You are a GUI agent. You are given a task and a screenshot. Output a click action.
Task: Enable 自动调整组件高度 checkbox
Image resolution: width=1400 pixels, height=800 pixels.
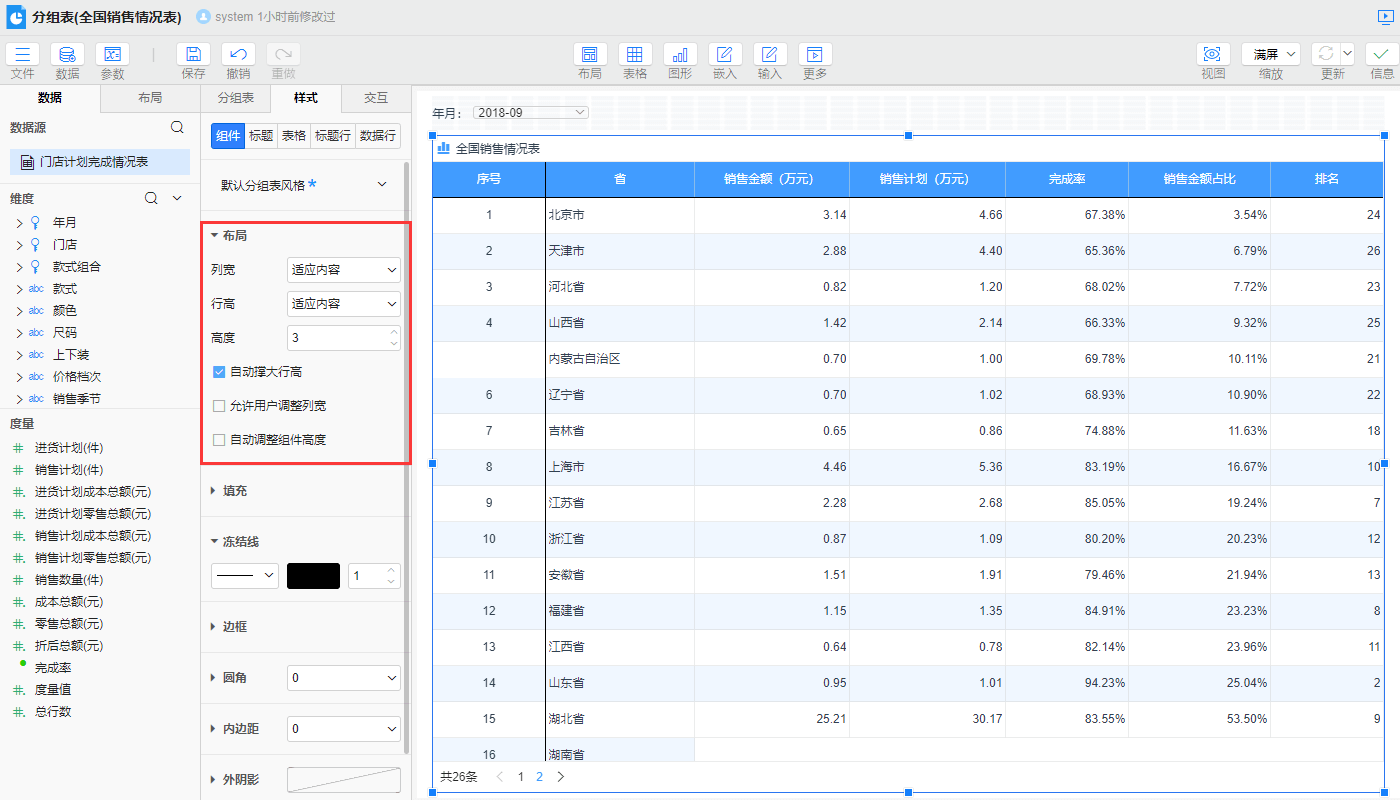(219, 440)
